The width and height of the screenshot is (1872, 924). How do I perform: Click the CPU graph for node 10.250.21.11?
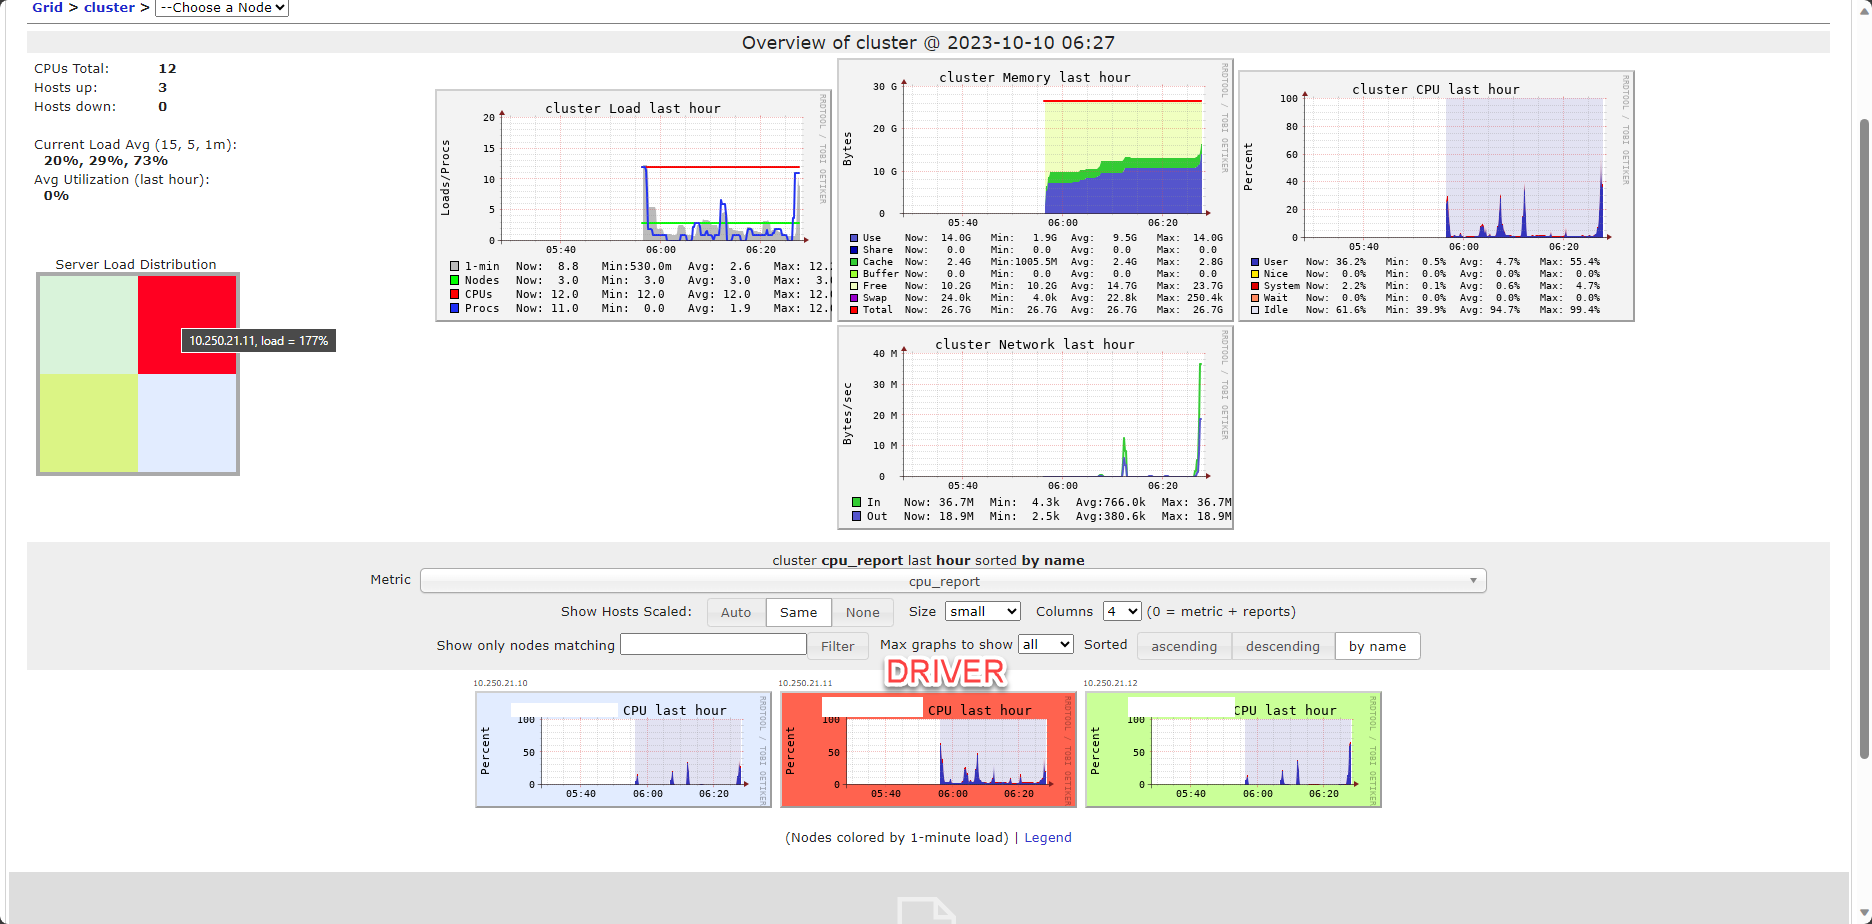(928, 750)
